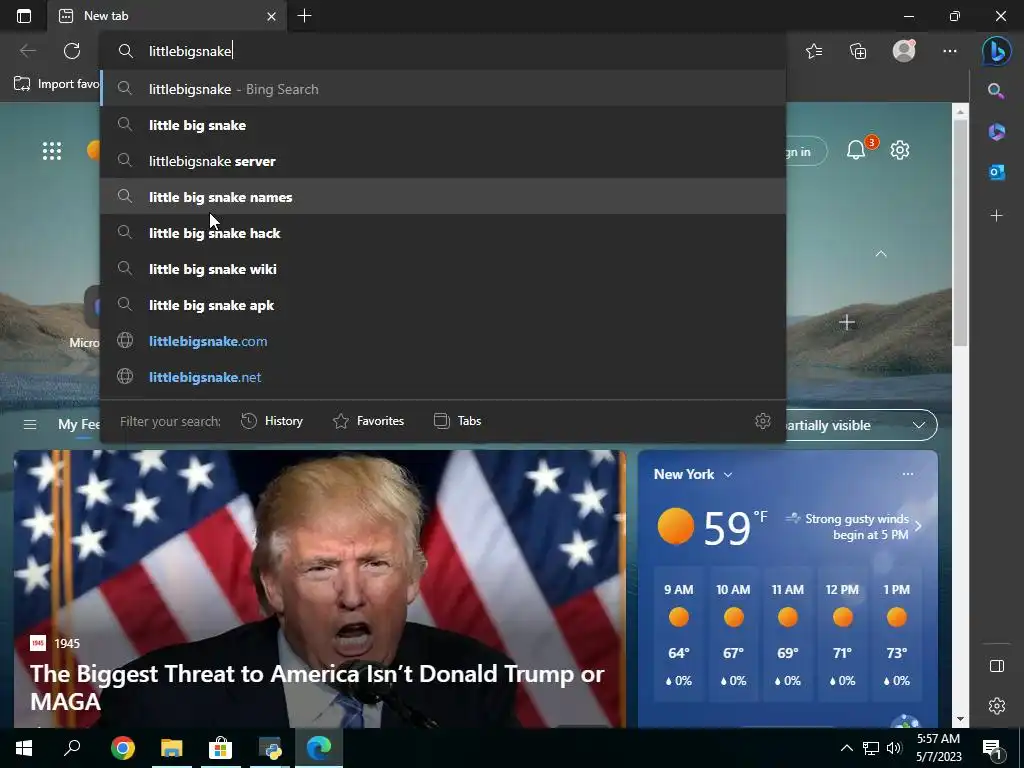Open the volume speaker tray icon

[x=894, y=748]
